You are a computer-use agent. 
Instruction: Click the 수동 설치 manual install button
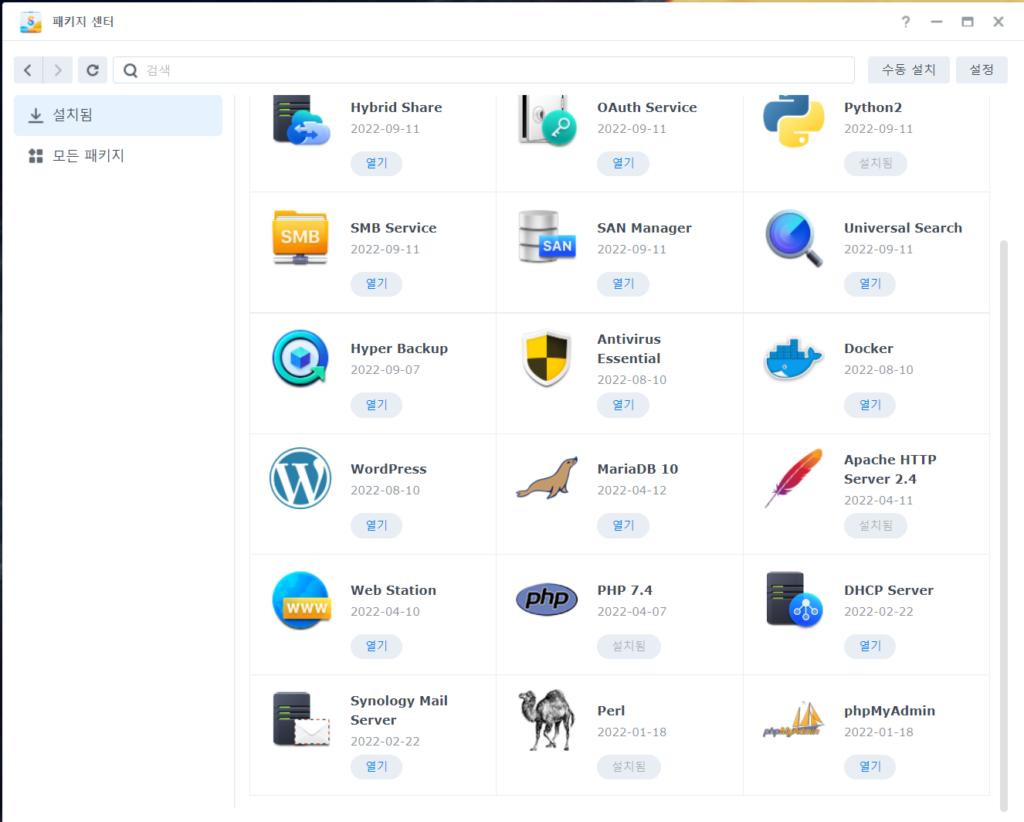click(908, 70)
